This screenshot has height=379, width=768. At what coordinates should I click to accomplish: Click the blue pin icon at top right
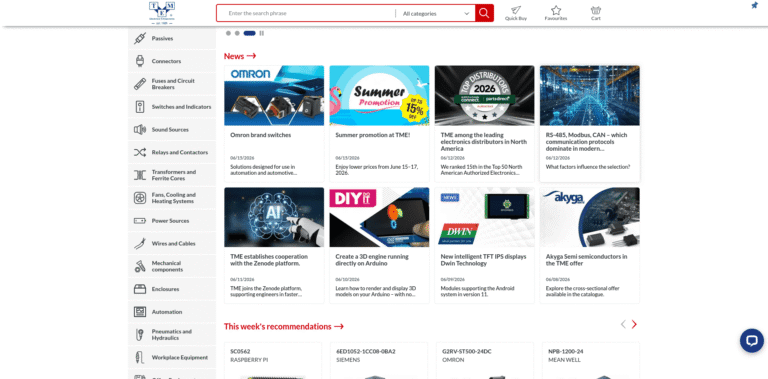[755, 5]
